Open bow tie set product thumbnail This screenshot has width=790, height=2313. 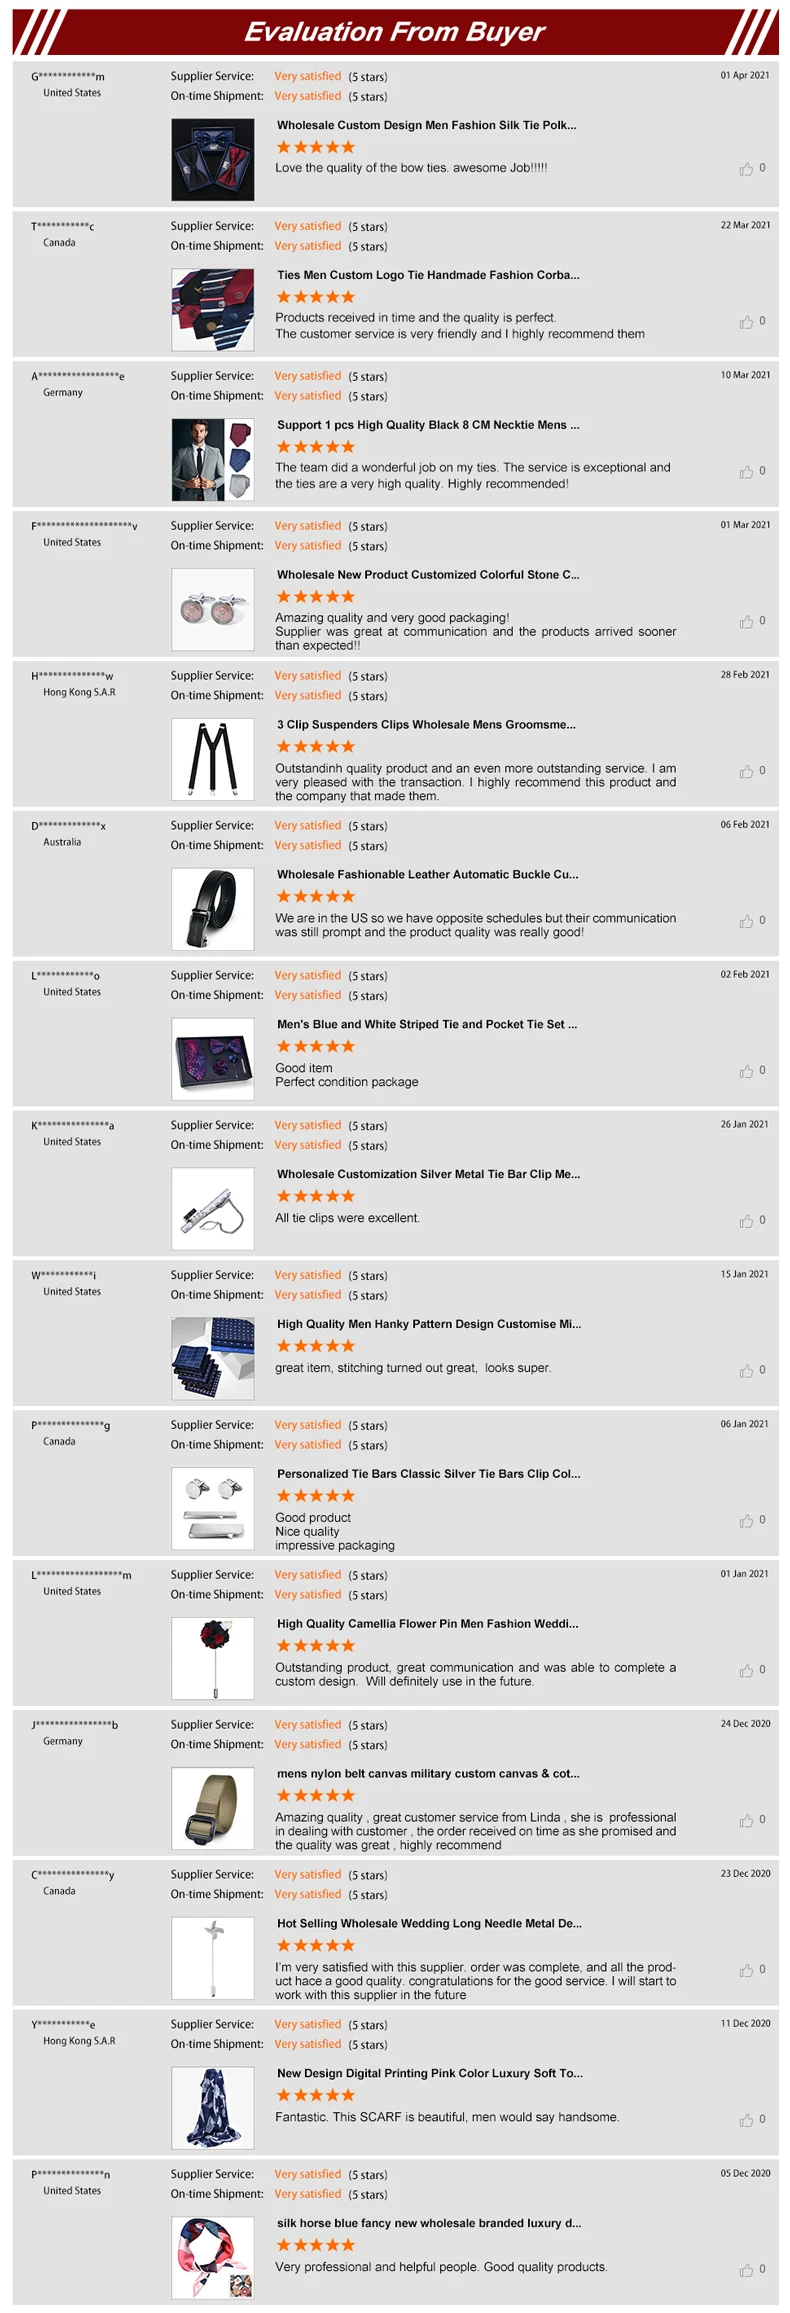click(212, 160)
